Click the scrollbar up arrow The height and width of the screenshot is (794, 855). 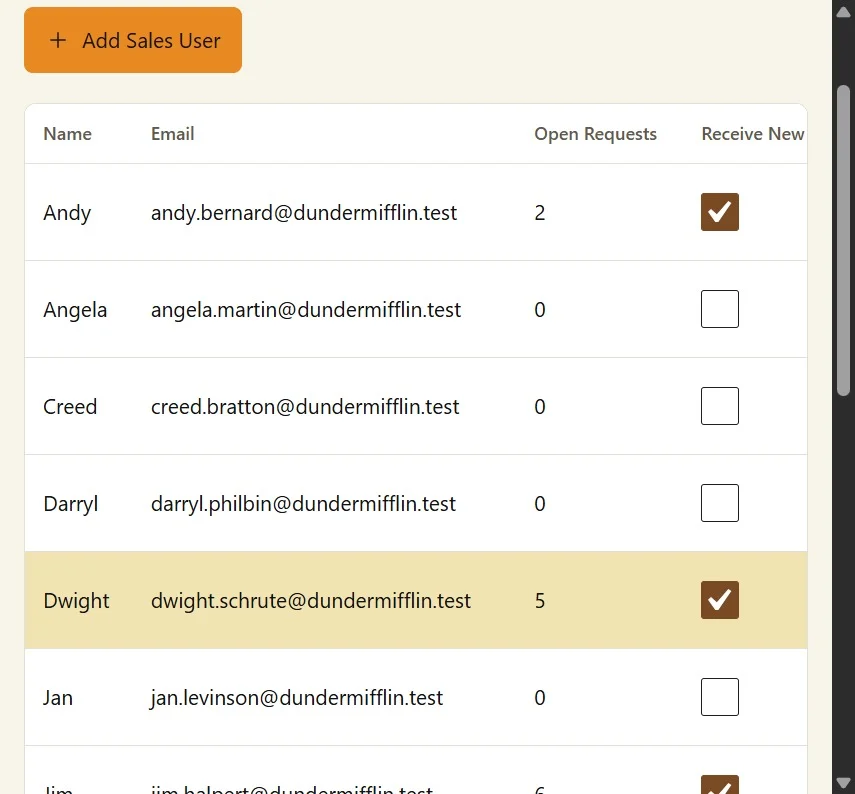pos(844,12)
